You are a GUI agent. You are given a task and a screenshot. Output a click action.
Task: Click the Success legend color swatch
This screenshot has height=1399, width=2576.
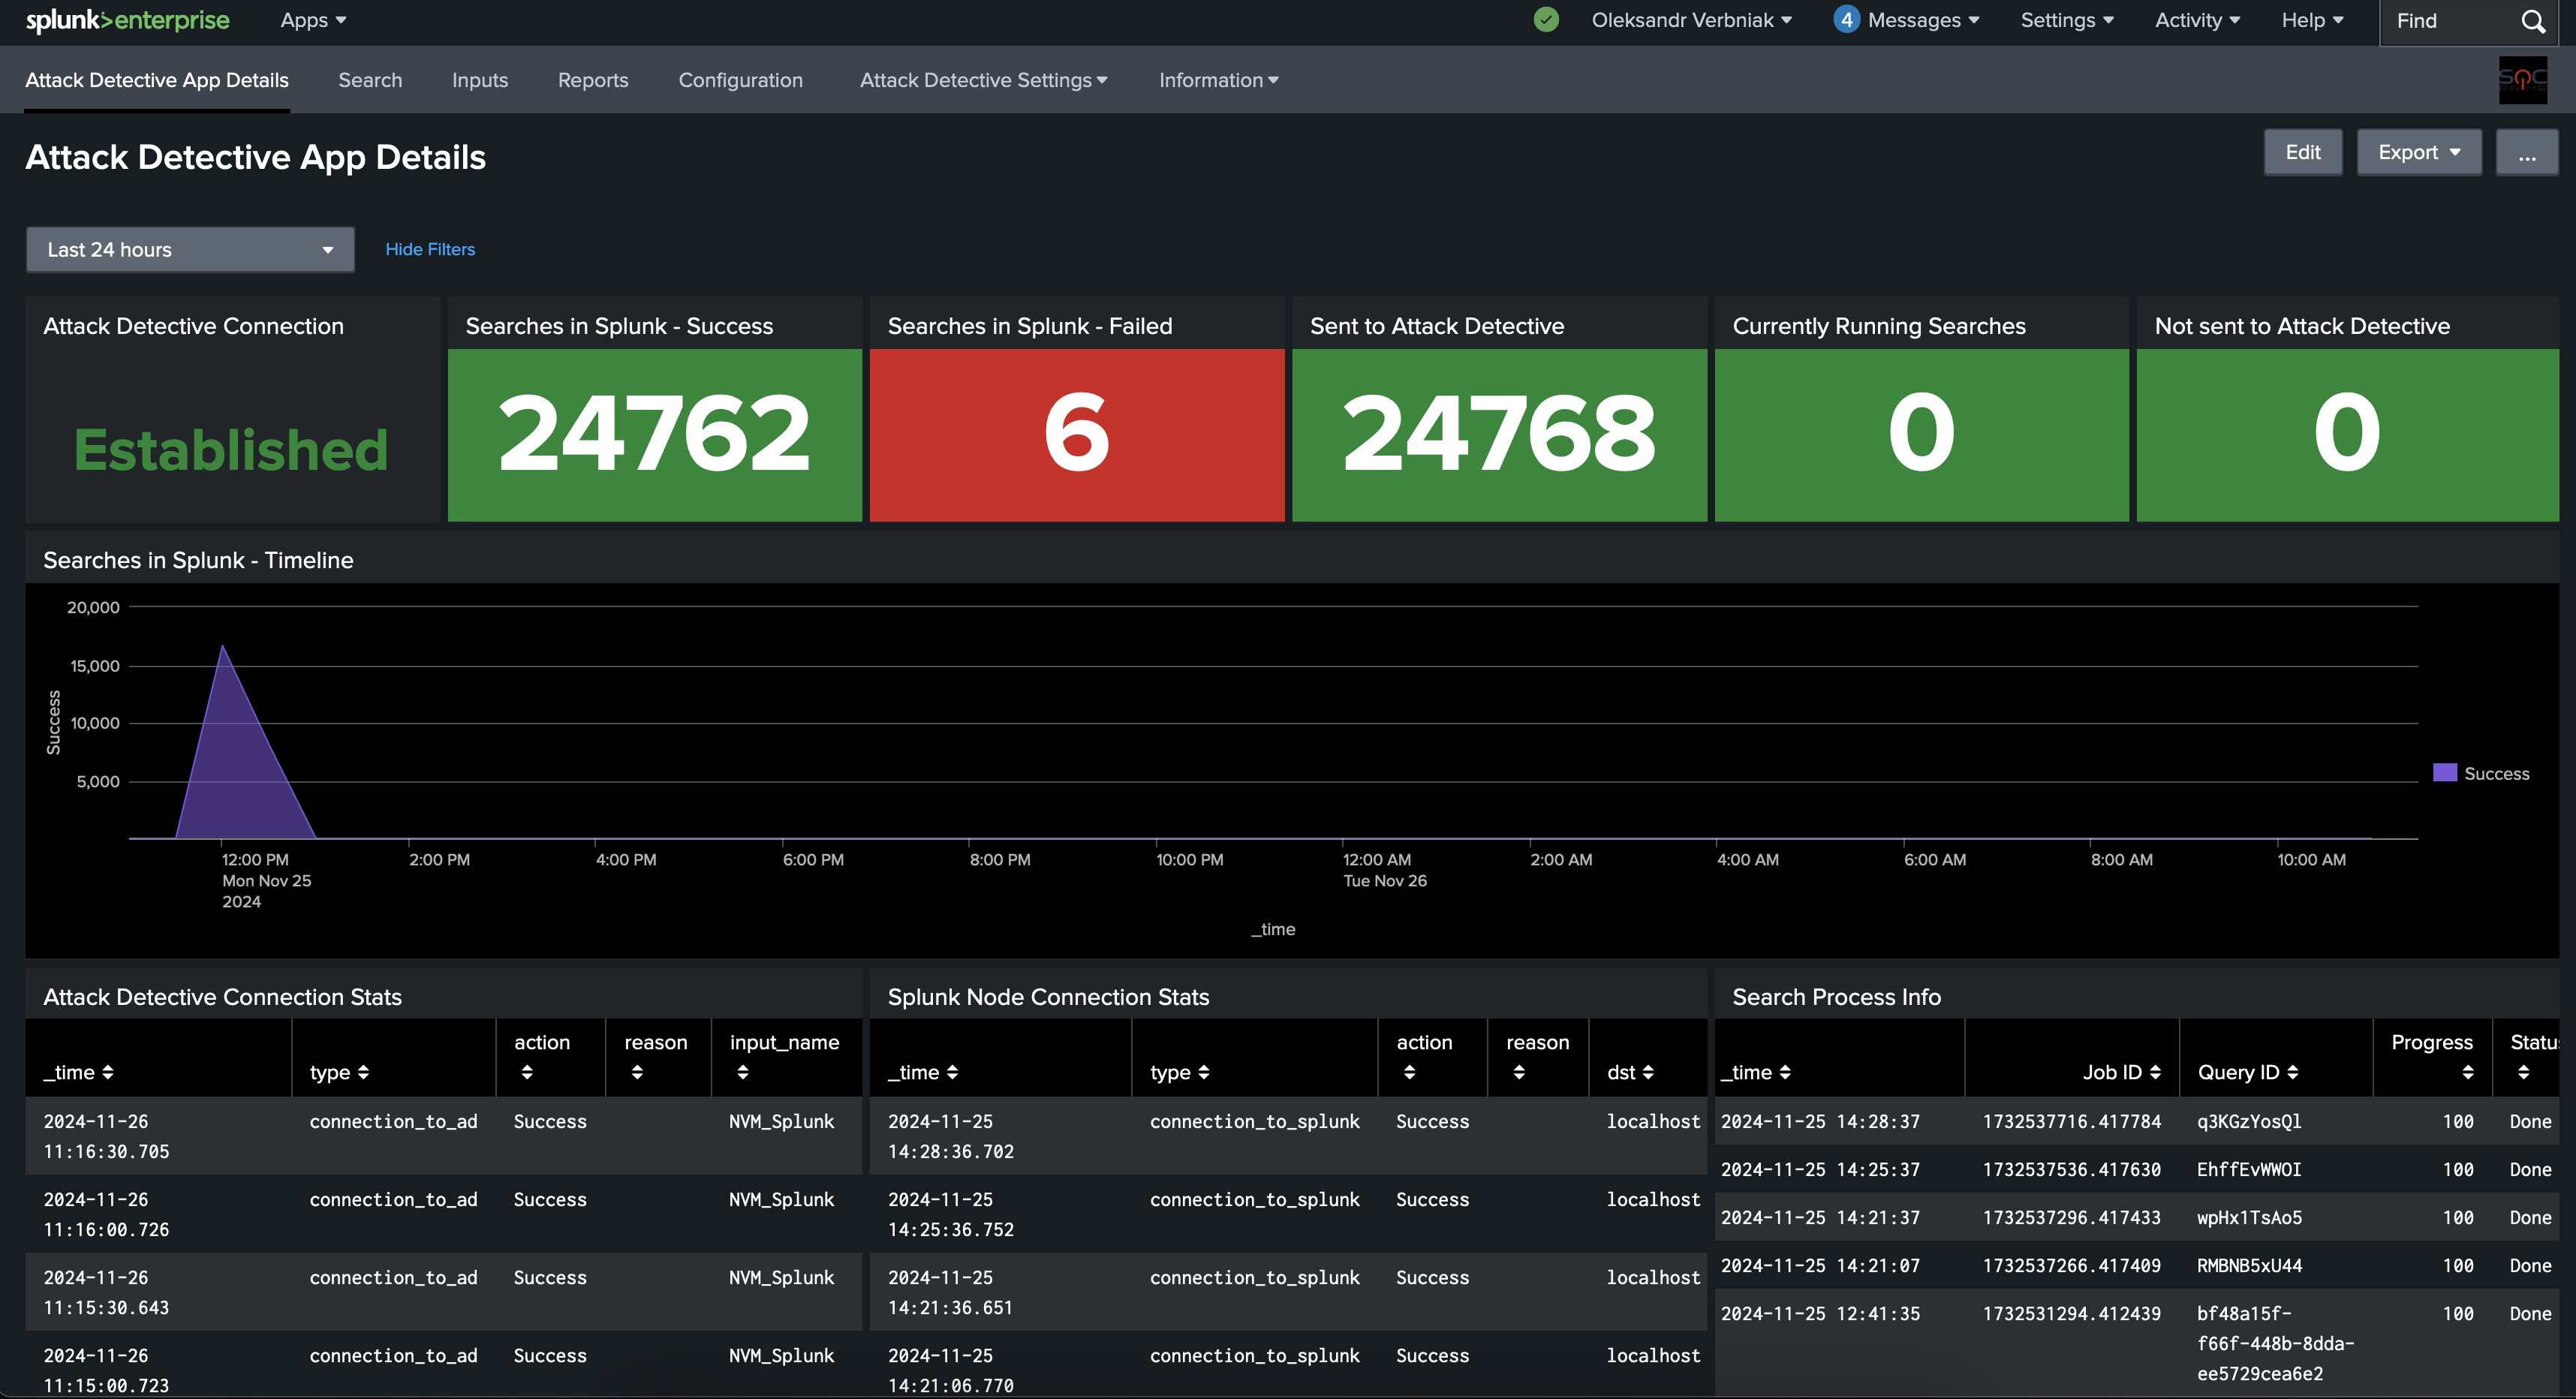point(2444,773)
